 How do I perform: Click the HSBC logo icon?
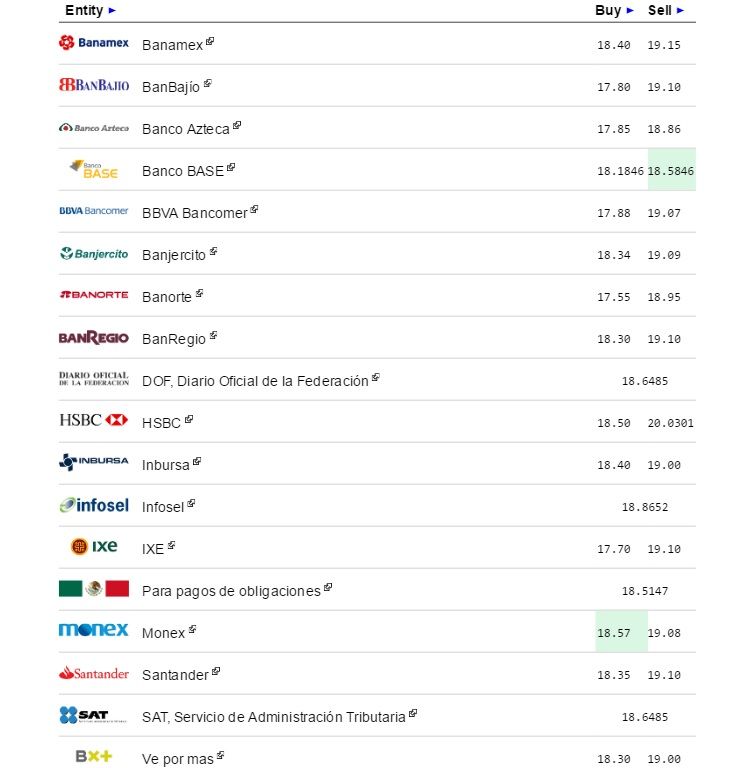[x=93, y=420]
